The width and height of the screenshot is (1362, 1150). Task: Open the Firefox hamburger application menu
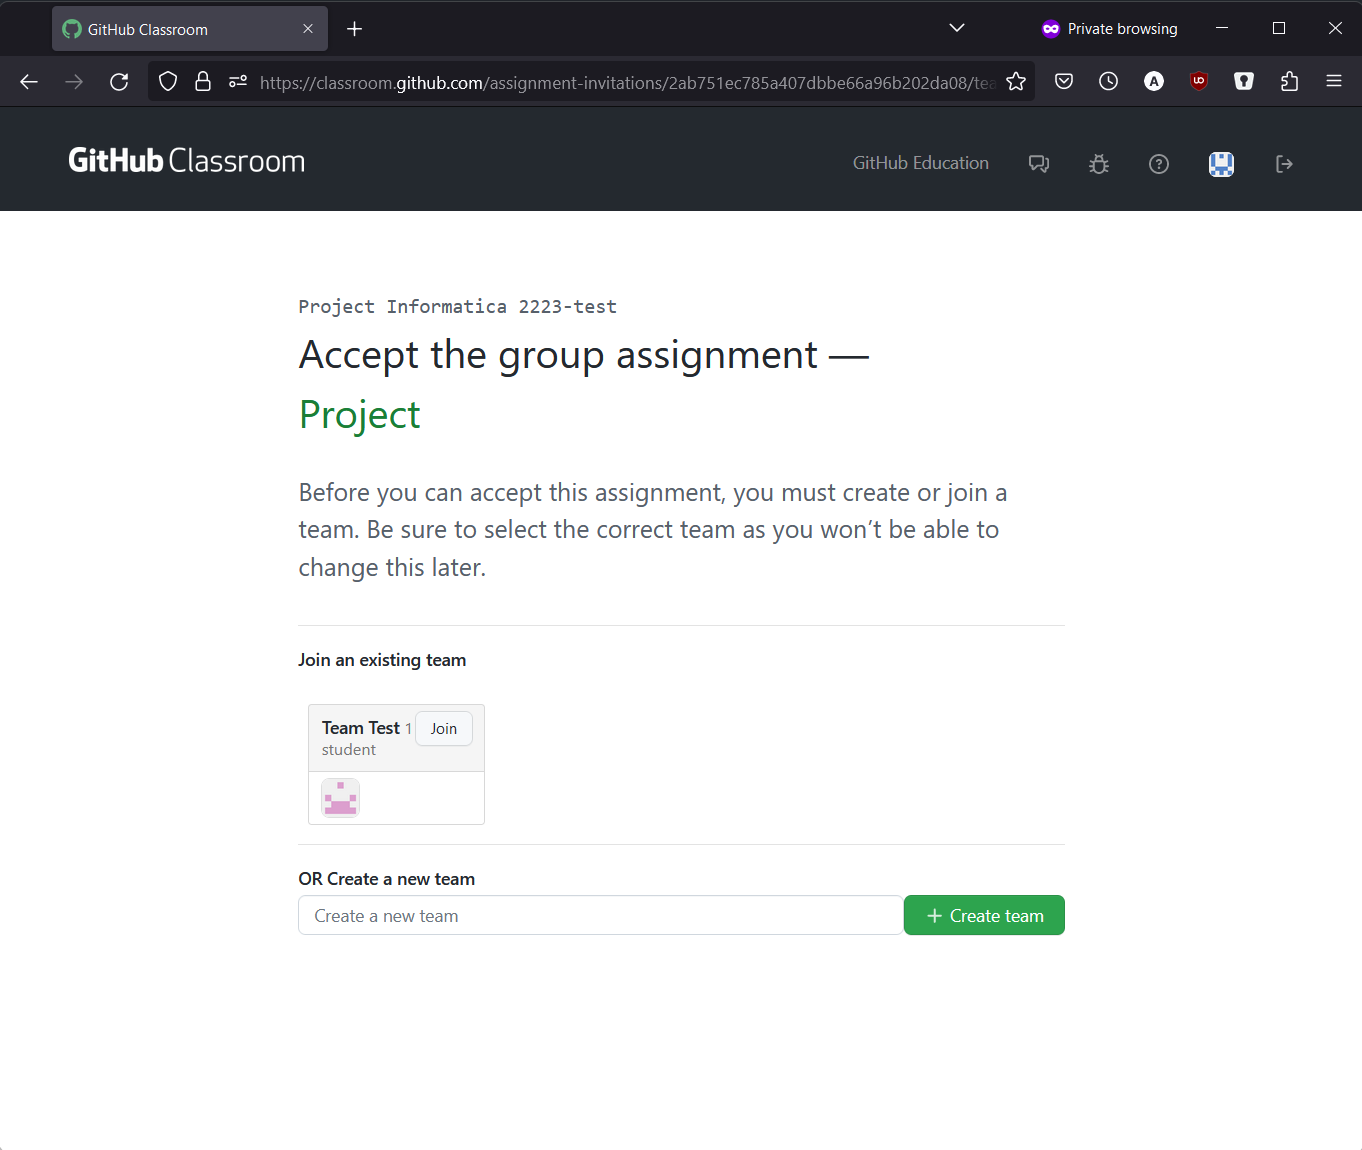tap(1334, 82)
